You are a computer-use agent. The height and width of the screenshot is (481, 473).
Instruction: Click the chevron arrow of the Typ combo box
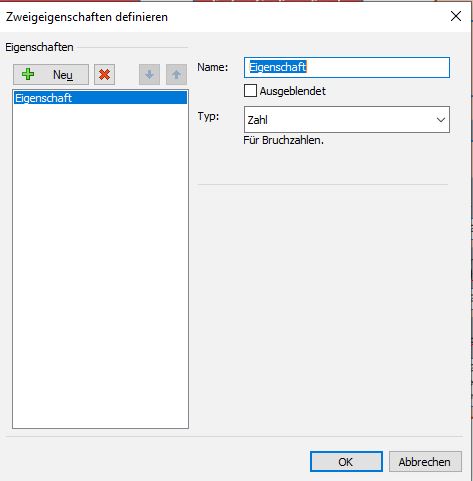pyautogui.click(x=441, y=120)
